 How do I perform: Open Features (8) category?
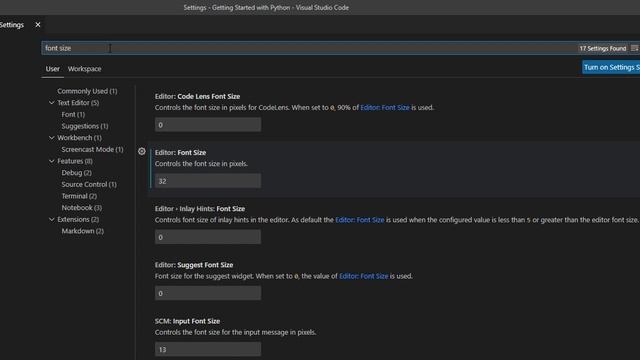click(75, 161)
